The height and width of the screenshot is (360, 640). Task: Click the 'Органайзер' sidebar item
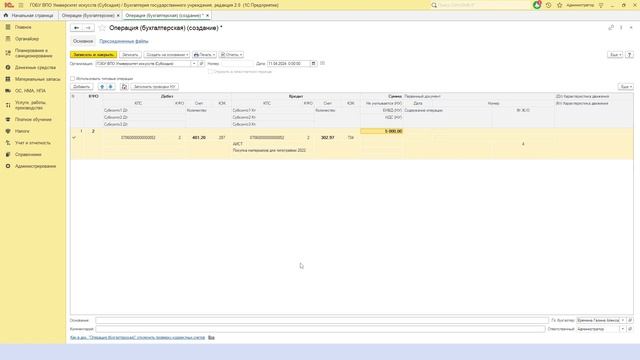point(27,39)
